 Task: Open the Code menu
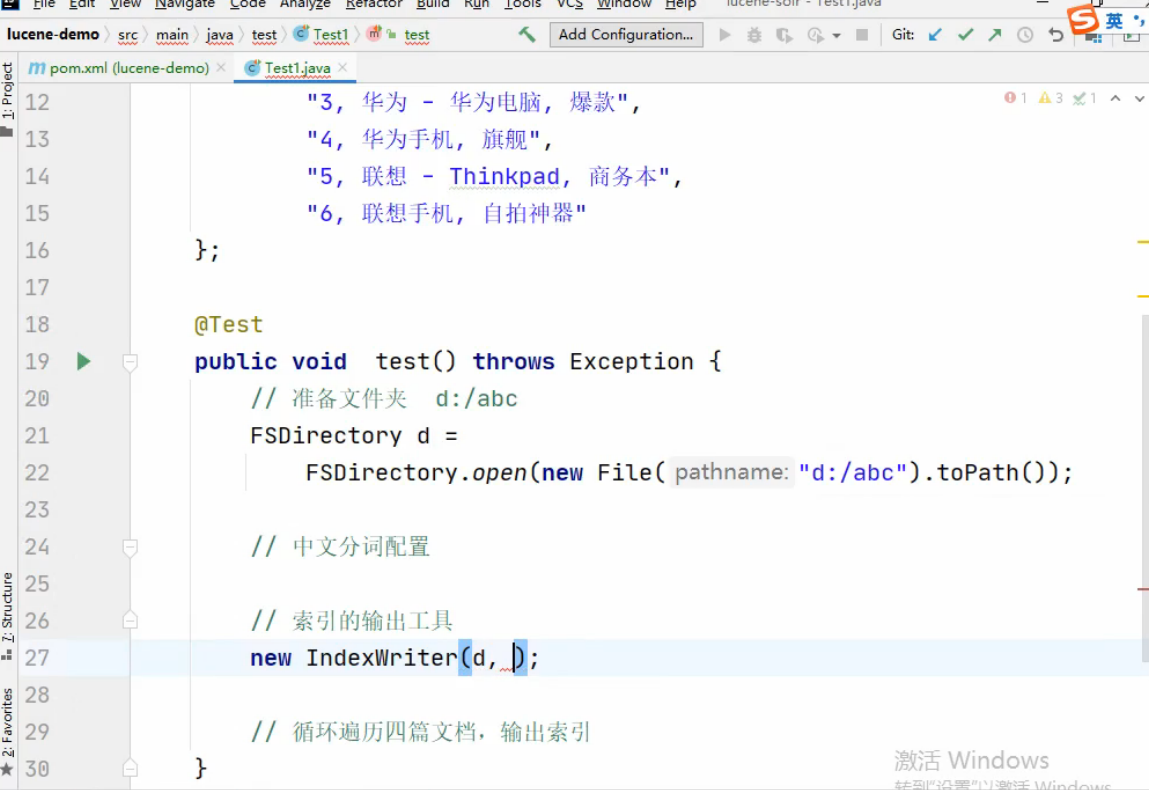248,4
